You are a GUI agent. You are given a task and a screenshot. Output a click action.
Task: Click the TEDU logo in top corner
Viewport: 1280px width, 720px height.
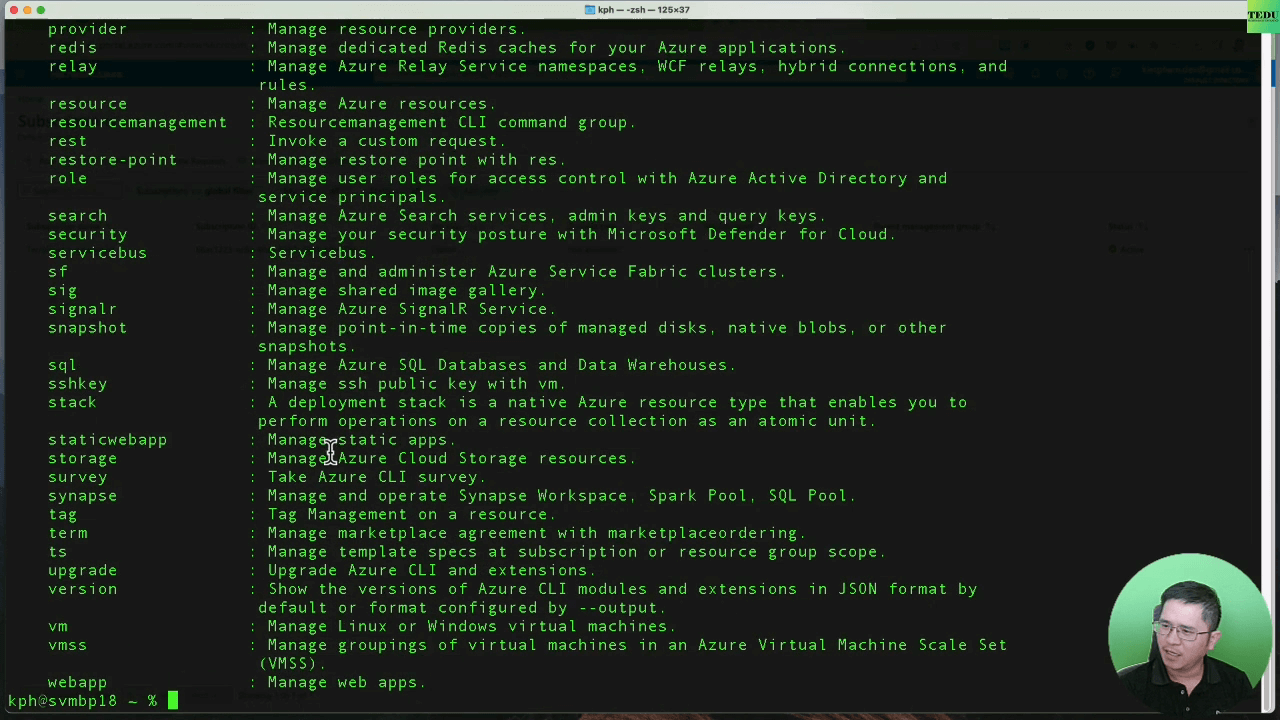coord(1262,15)
